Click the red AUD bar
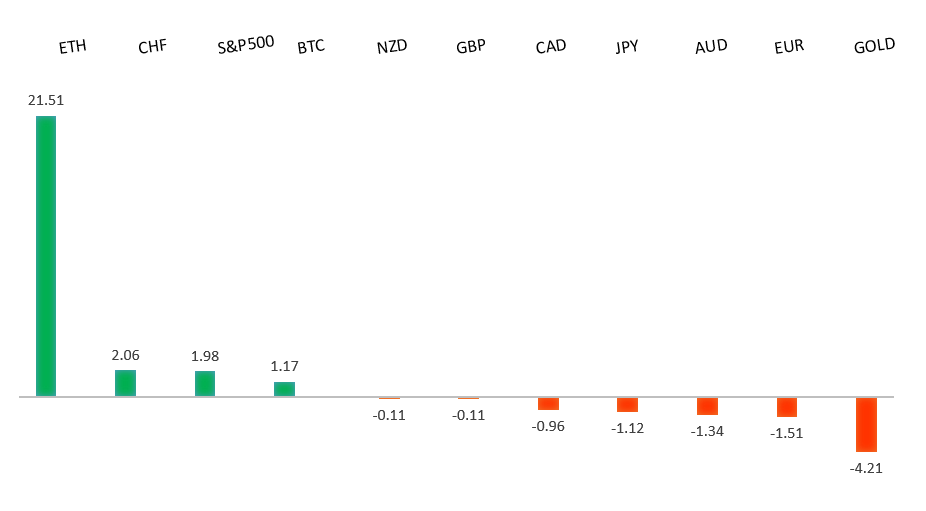This screenshot has height=511, width=926. 707,406
